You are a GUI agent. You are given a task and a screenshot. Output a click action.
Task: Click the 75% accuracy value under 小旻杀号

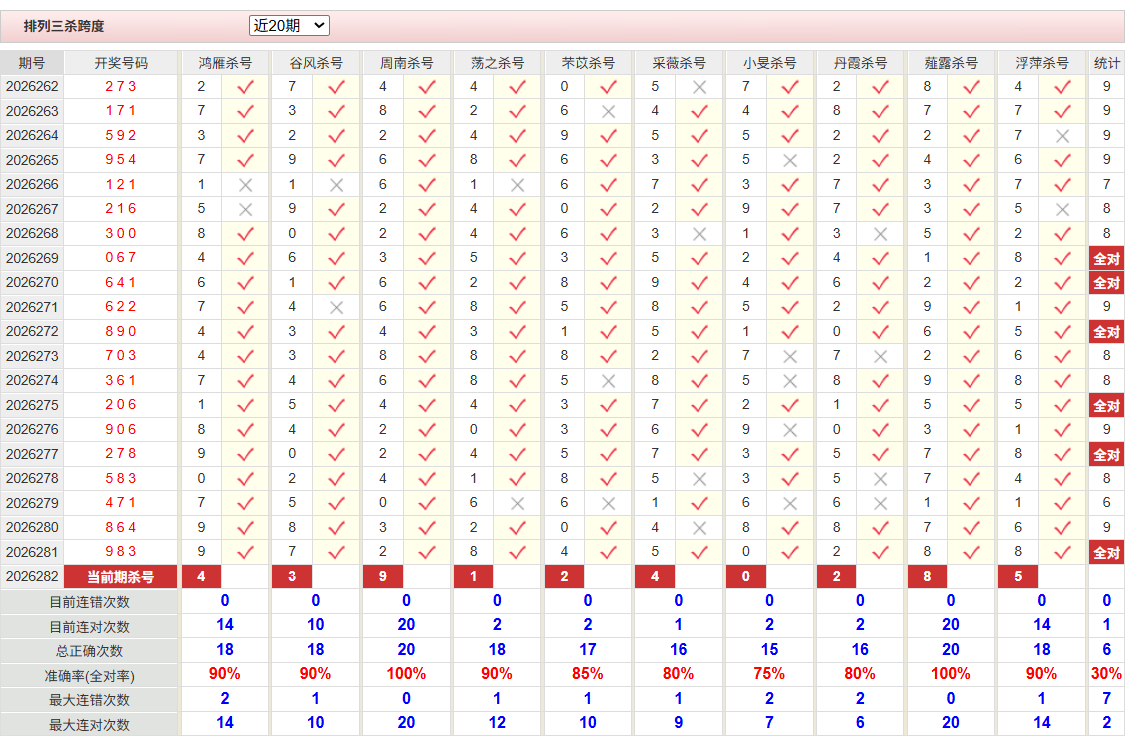(x=769, y=674)
